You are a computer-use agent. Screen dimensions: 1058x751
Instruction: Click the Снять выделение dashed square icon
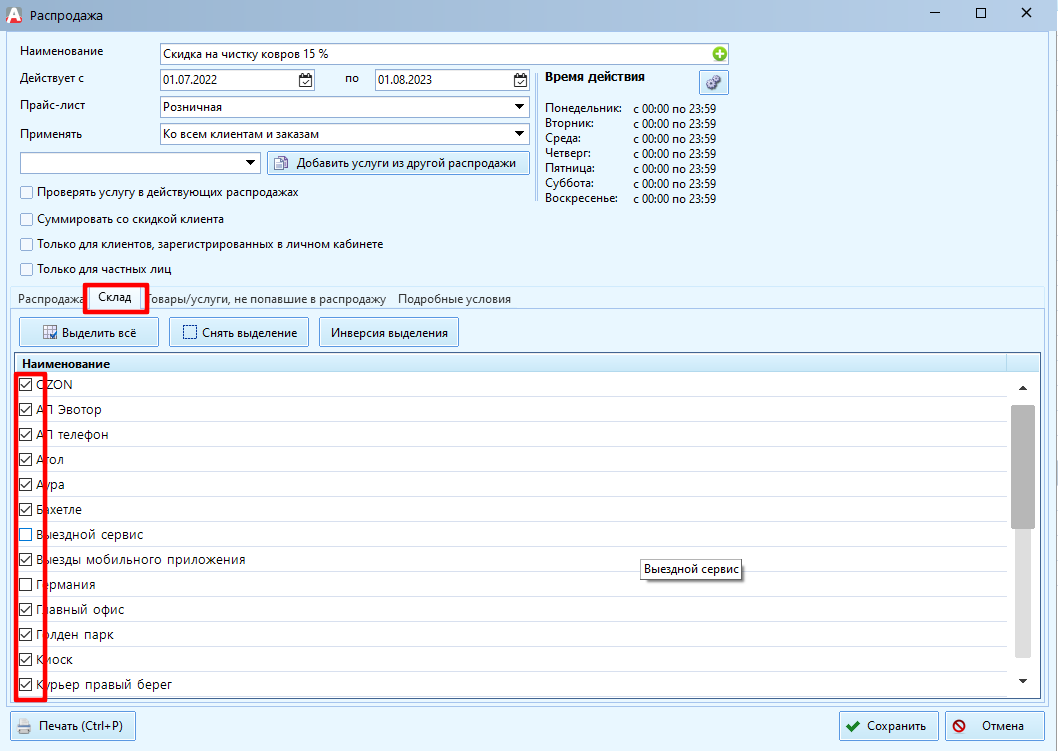[x=190, y=333]
